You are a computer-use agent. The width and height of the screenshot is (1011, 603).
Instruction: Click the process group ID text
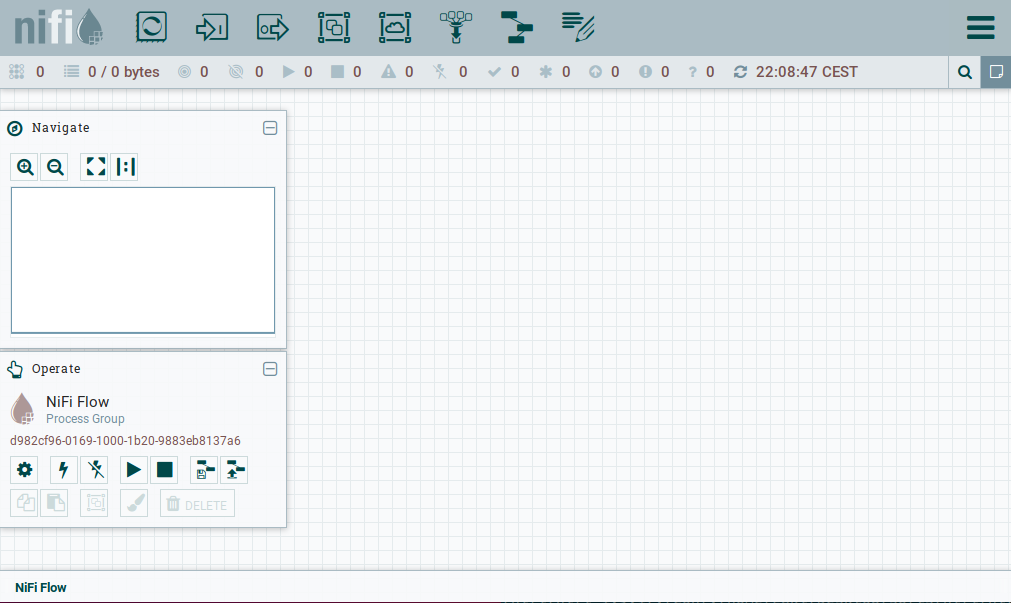tap(125, 440)
